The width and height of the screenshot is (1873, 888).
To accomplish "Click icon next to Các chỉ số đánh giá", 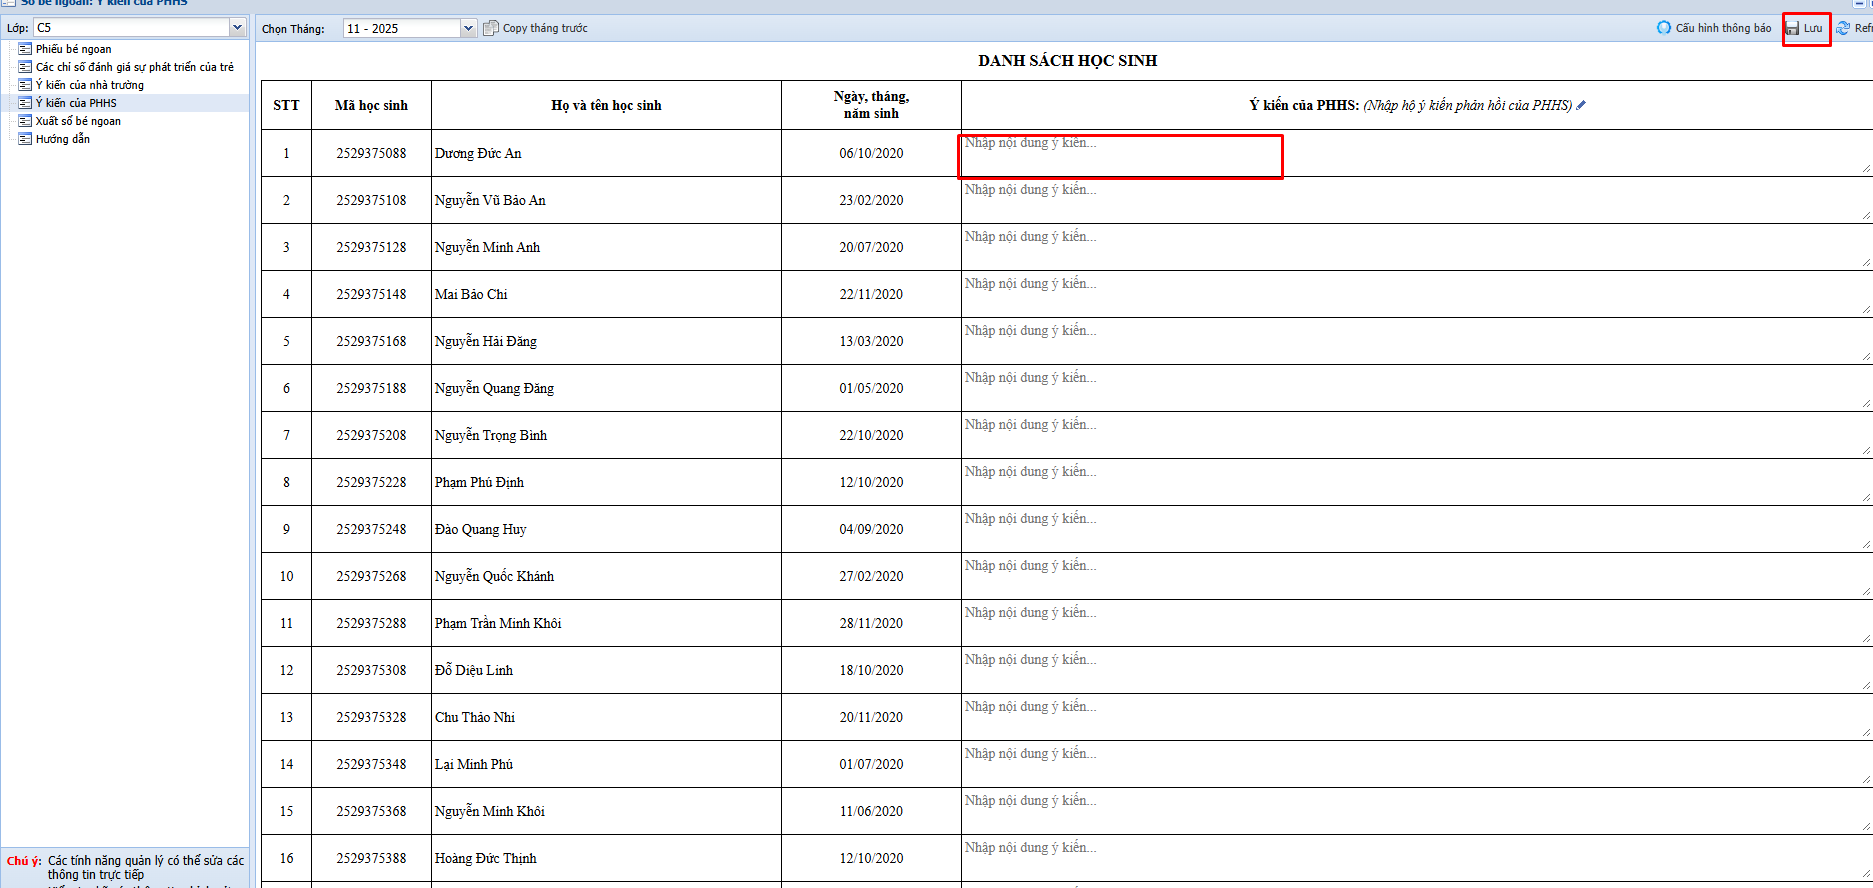I will tap(25, 67).
